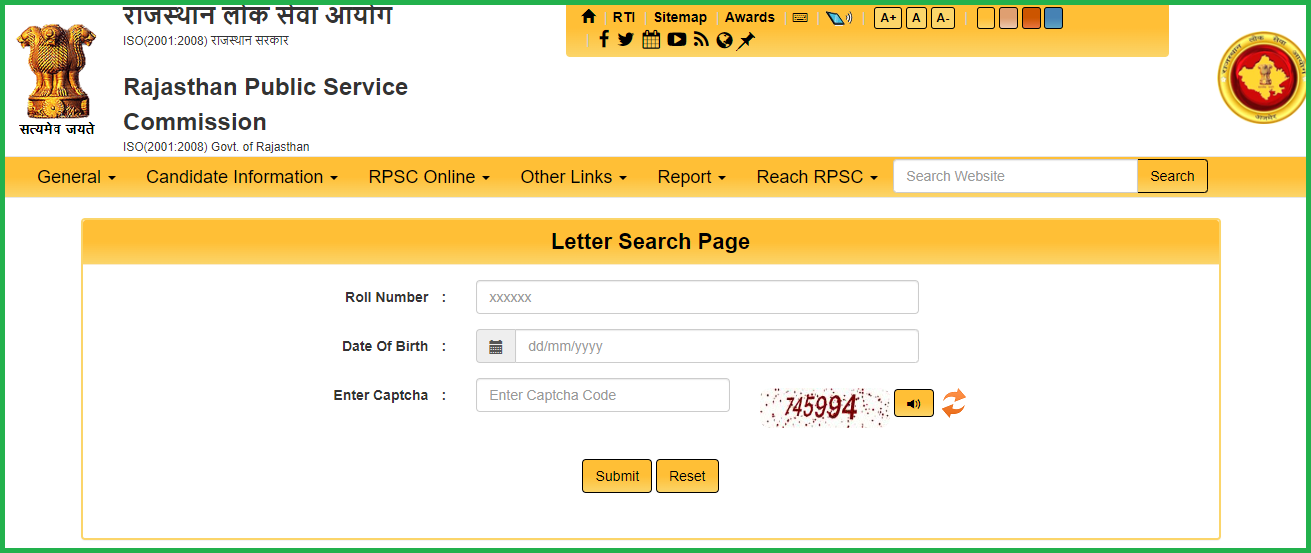This screenshot has width=1311, height=553.
Task: Submit the letter search form
Action: click(x=617, y=476)
